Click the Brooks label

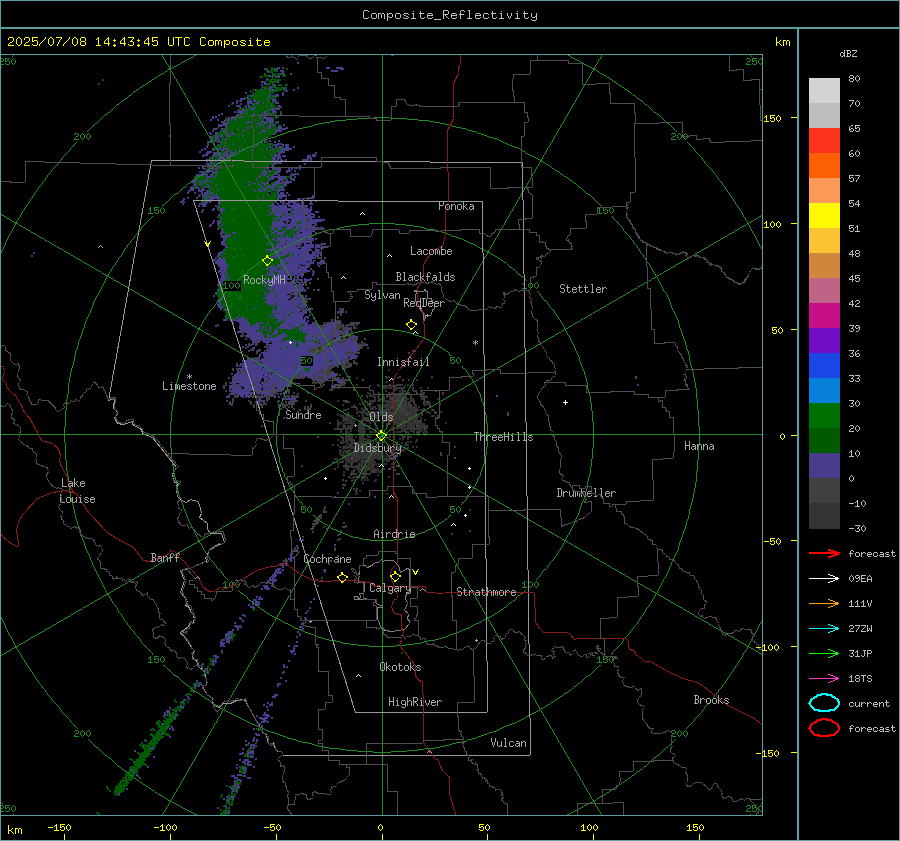[x=711, y=700]
